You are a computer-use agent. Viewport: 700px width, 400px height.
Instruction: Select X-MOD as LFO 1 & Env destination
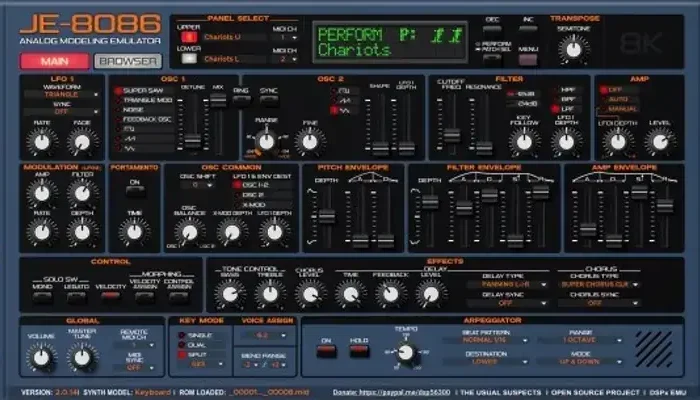point(263,205)
